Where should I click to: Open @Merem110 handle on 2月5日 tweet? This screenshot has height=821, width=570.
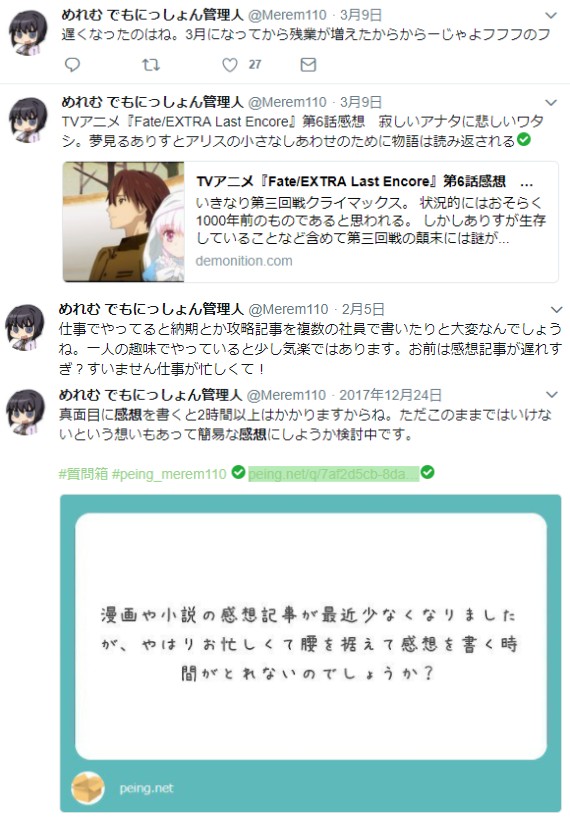click(288, 309)
